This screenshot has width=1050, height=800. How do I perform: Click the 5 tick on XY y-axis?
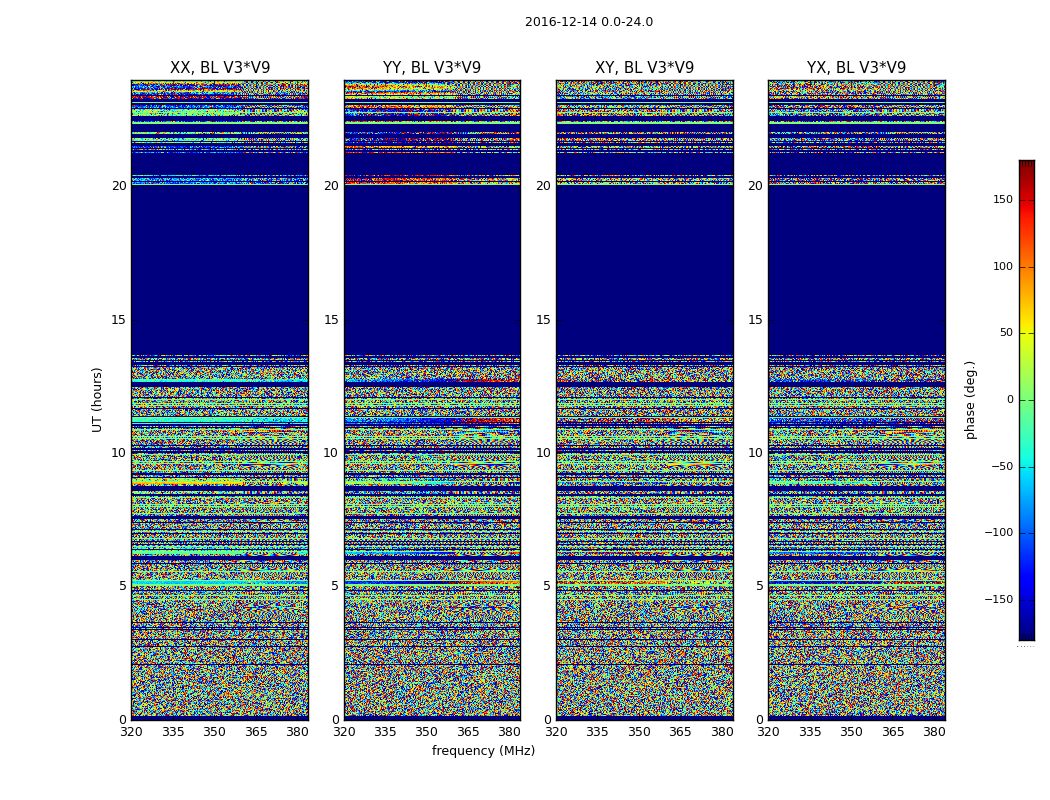click(x=548, y=586)
